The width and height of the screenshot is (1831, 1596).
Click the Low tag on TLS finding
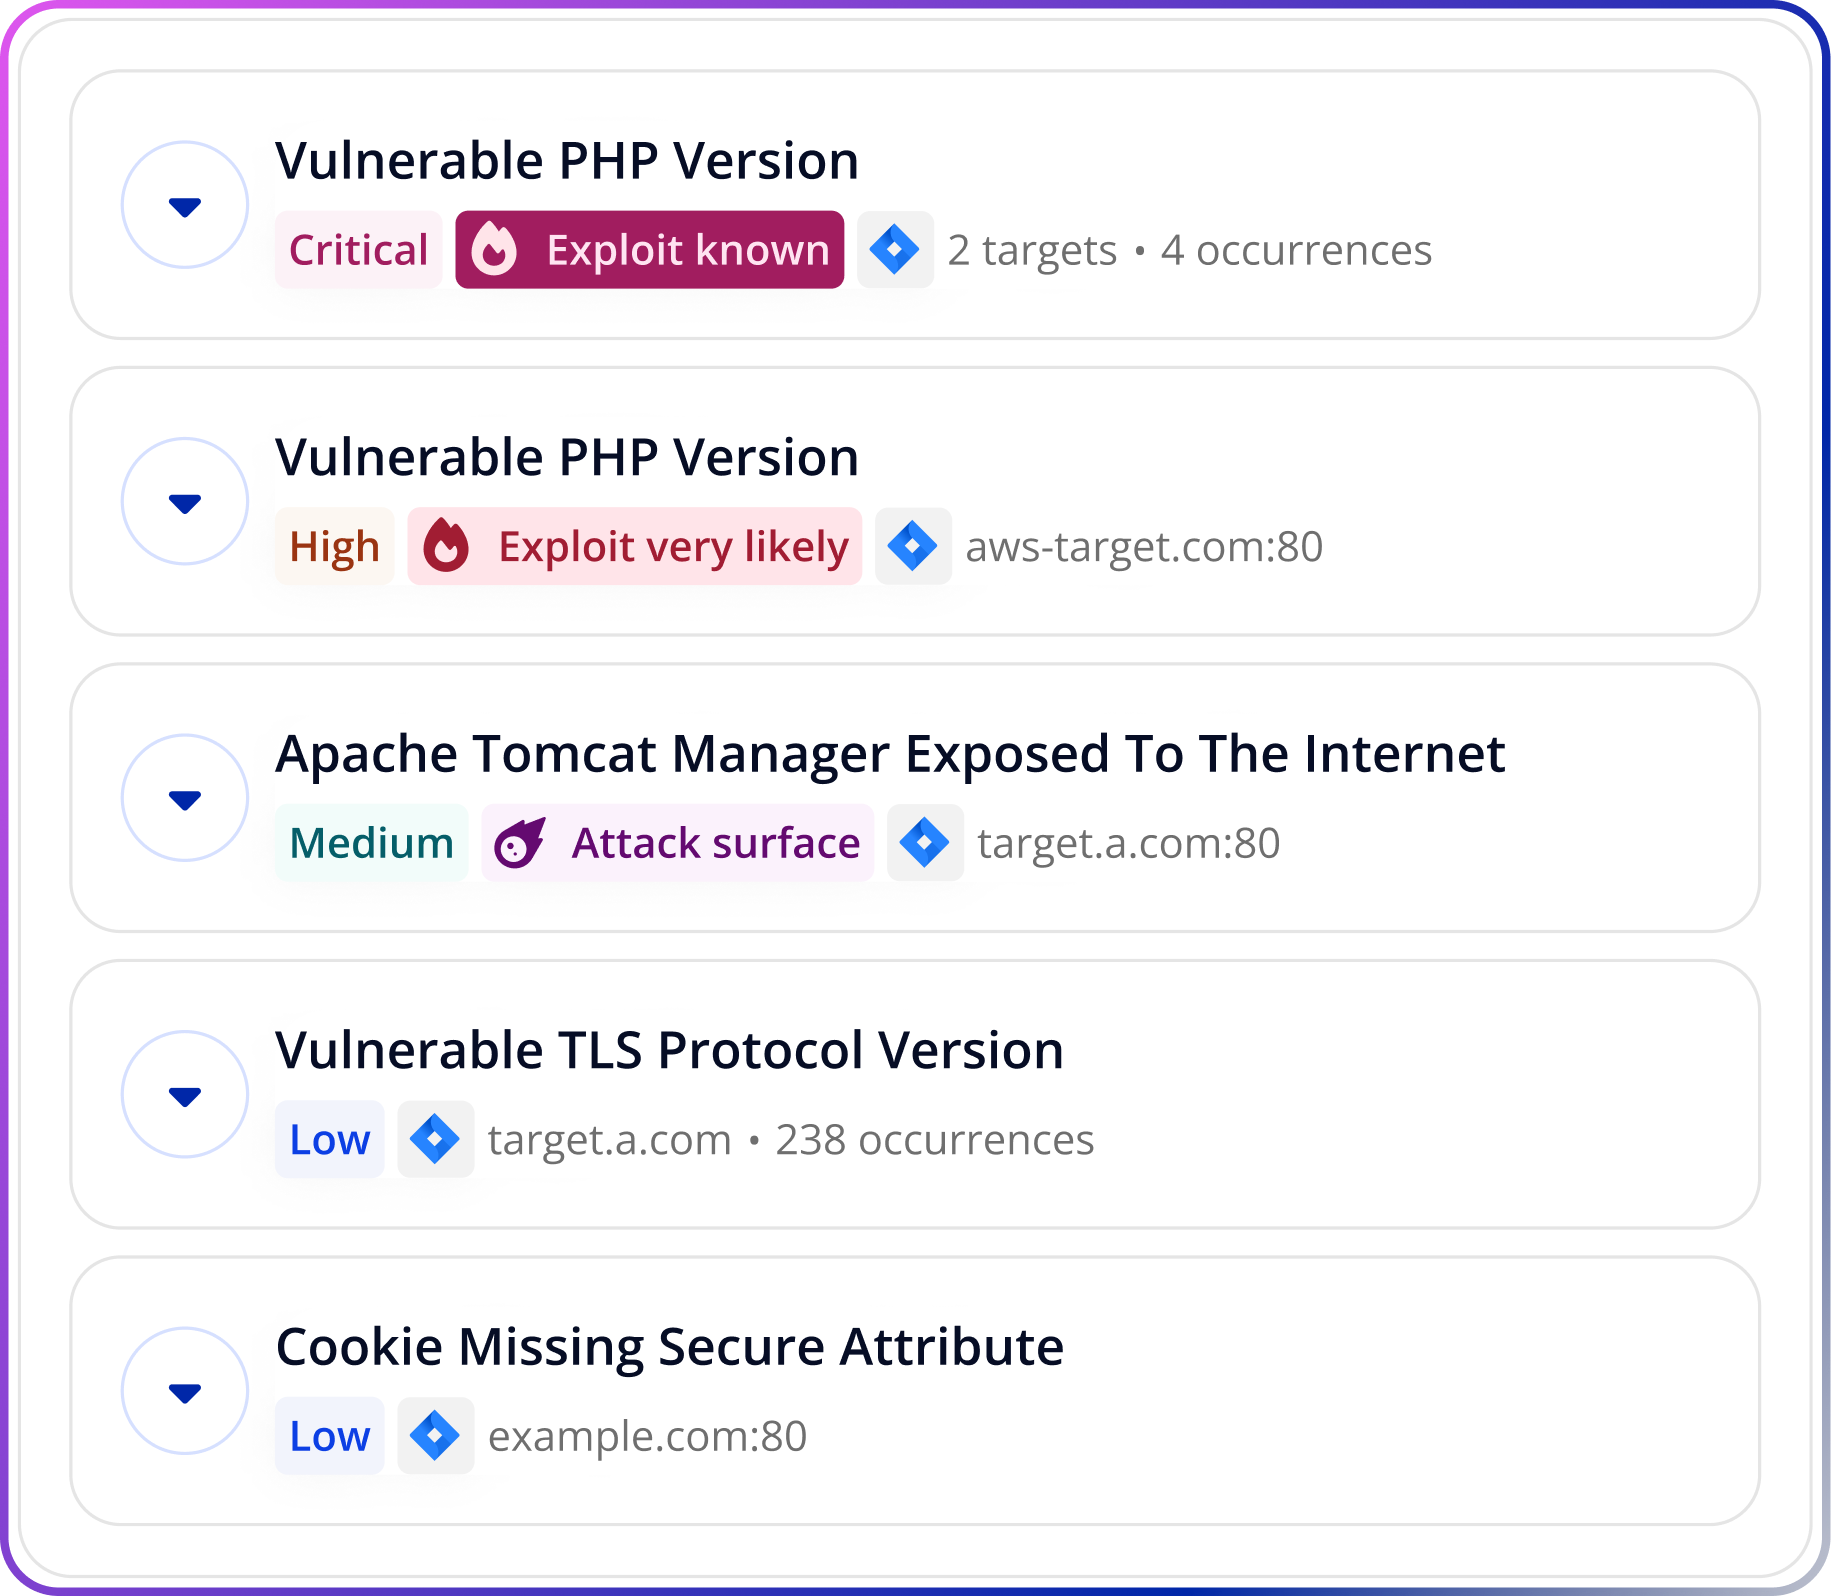[x=330, y=1139]
